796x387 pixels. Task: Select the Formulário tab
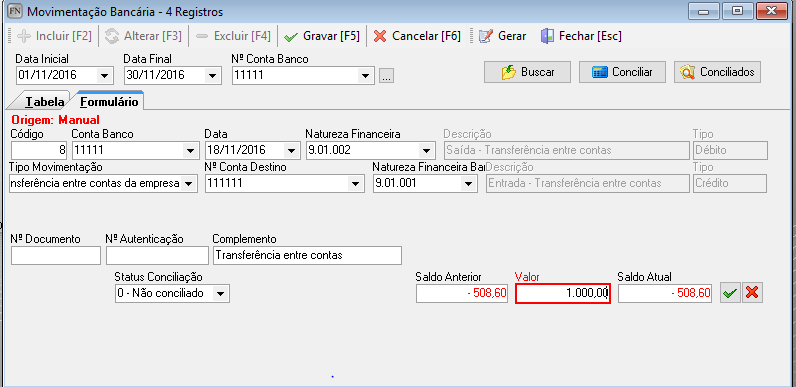(109, 101)
